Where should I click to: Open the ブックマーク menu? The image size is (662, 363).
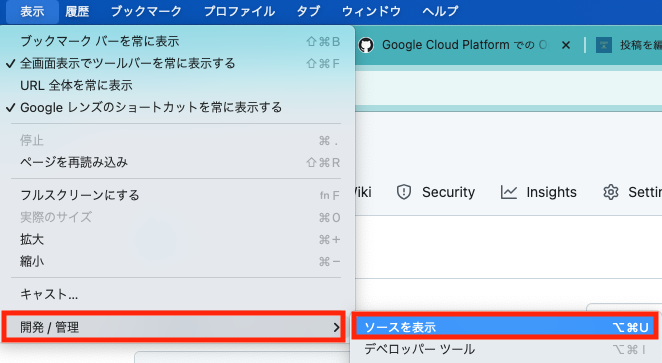pyautogui.click(x=146, y=11)
